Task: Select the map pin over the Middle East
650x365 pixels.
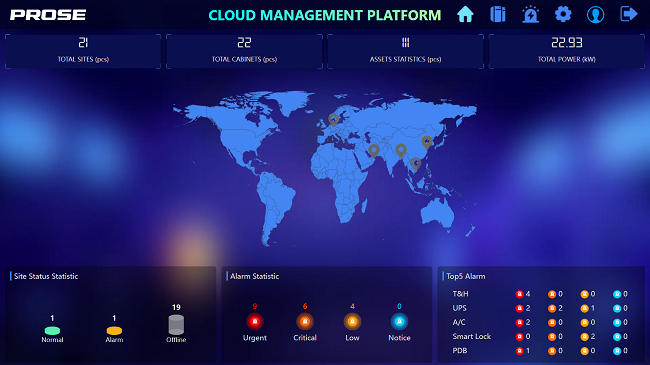Action: (374, 151)
